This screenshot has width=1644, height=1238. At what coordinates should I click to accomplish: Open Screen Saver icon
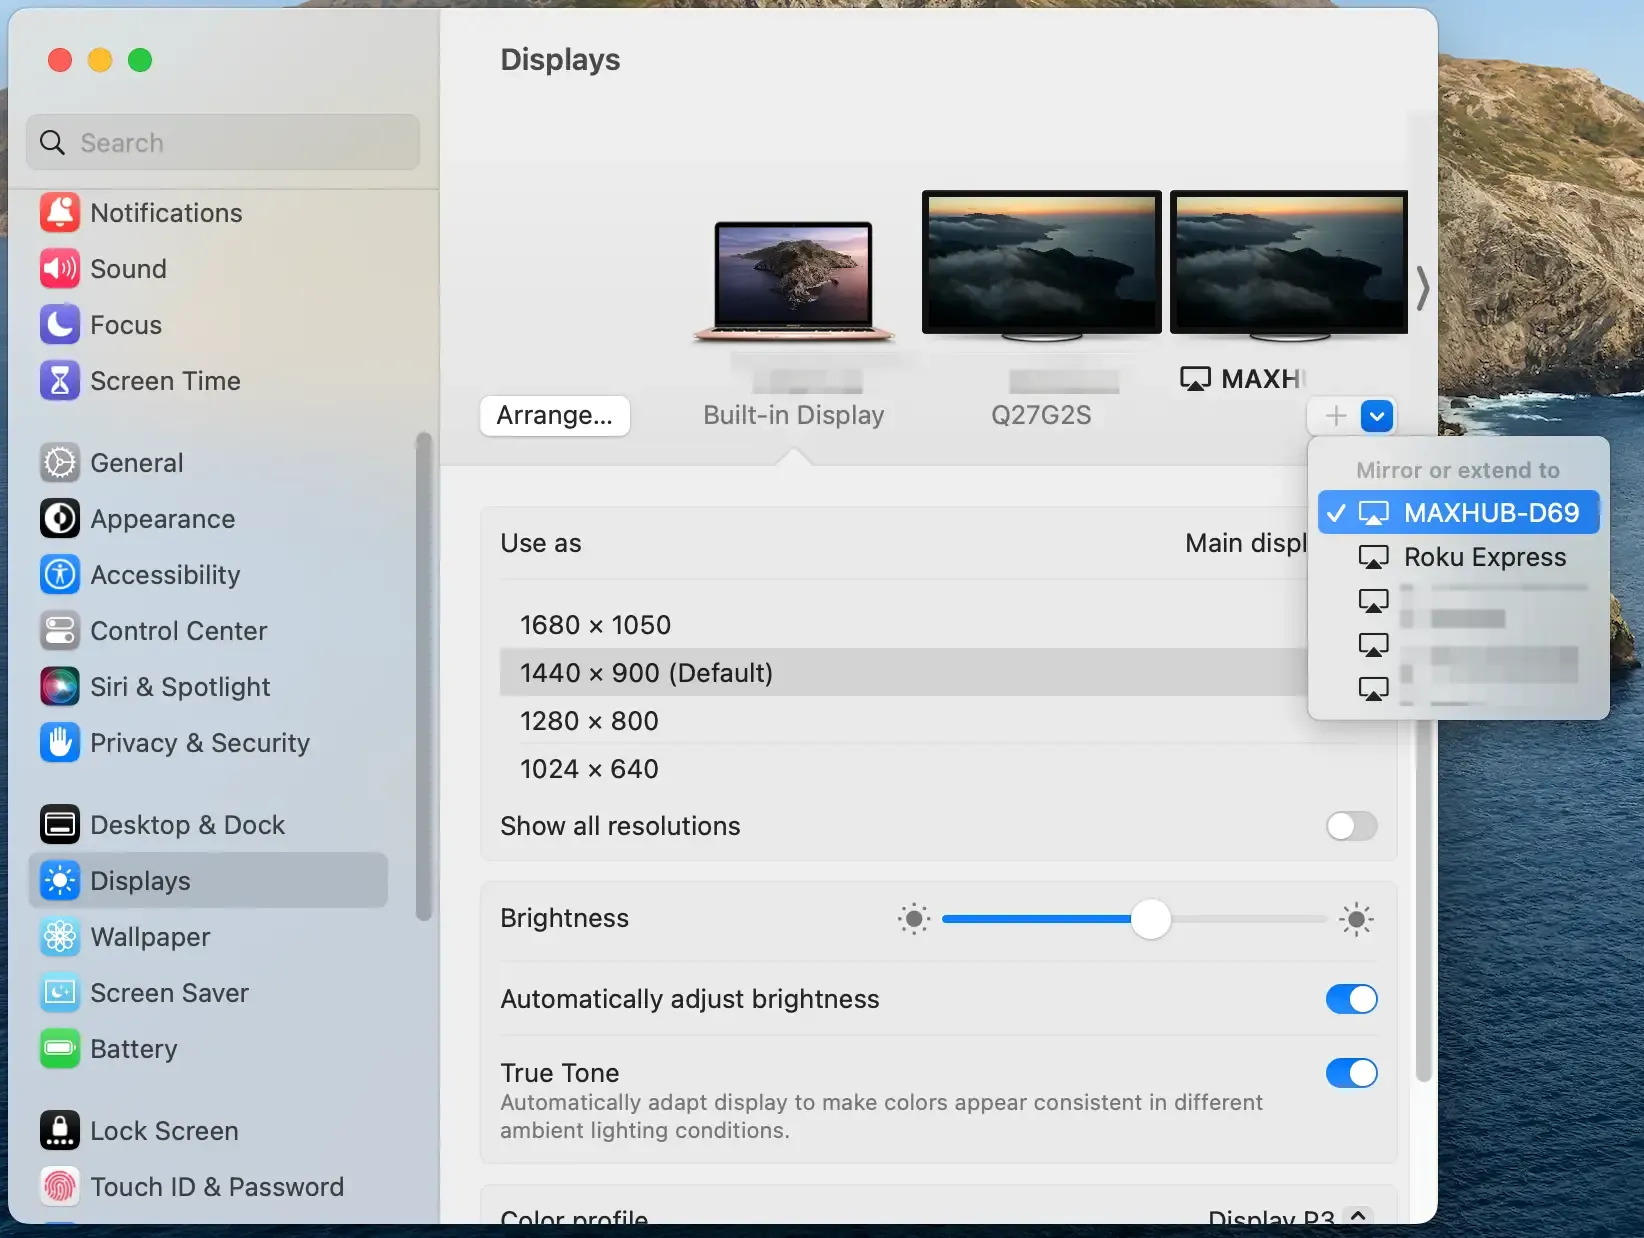60,993
